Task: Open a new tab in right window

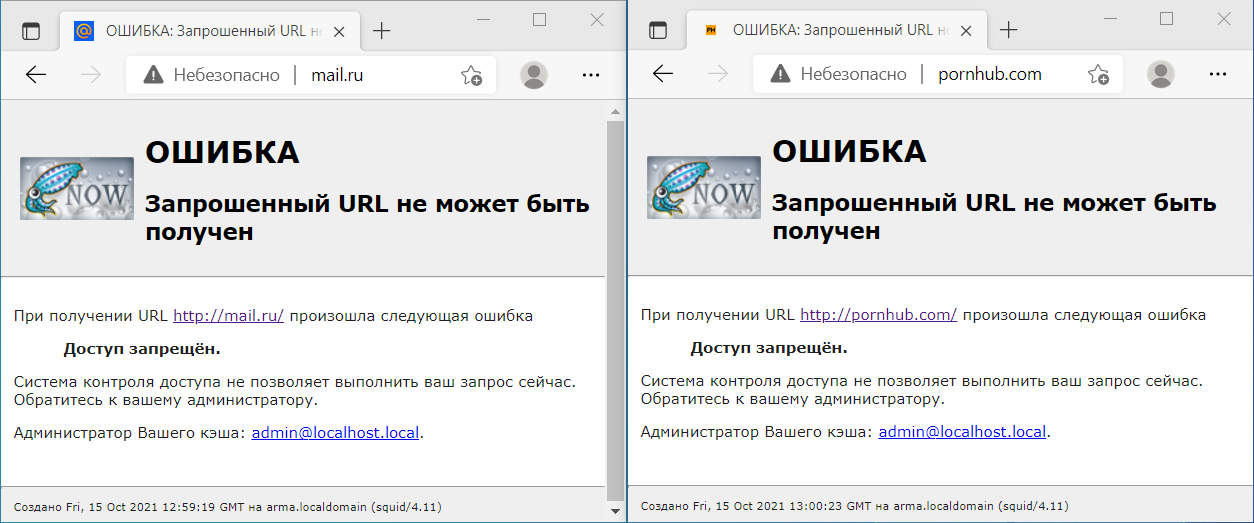Action: pyautogui.click(x=1008, y=31)
